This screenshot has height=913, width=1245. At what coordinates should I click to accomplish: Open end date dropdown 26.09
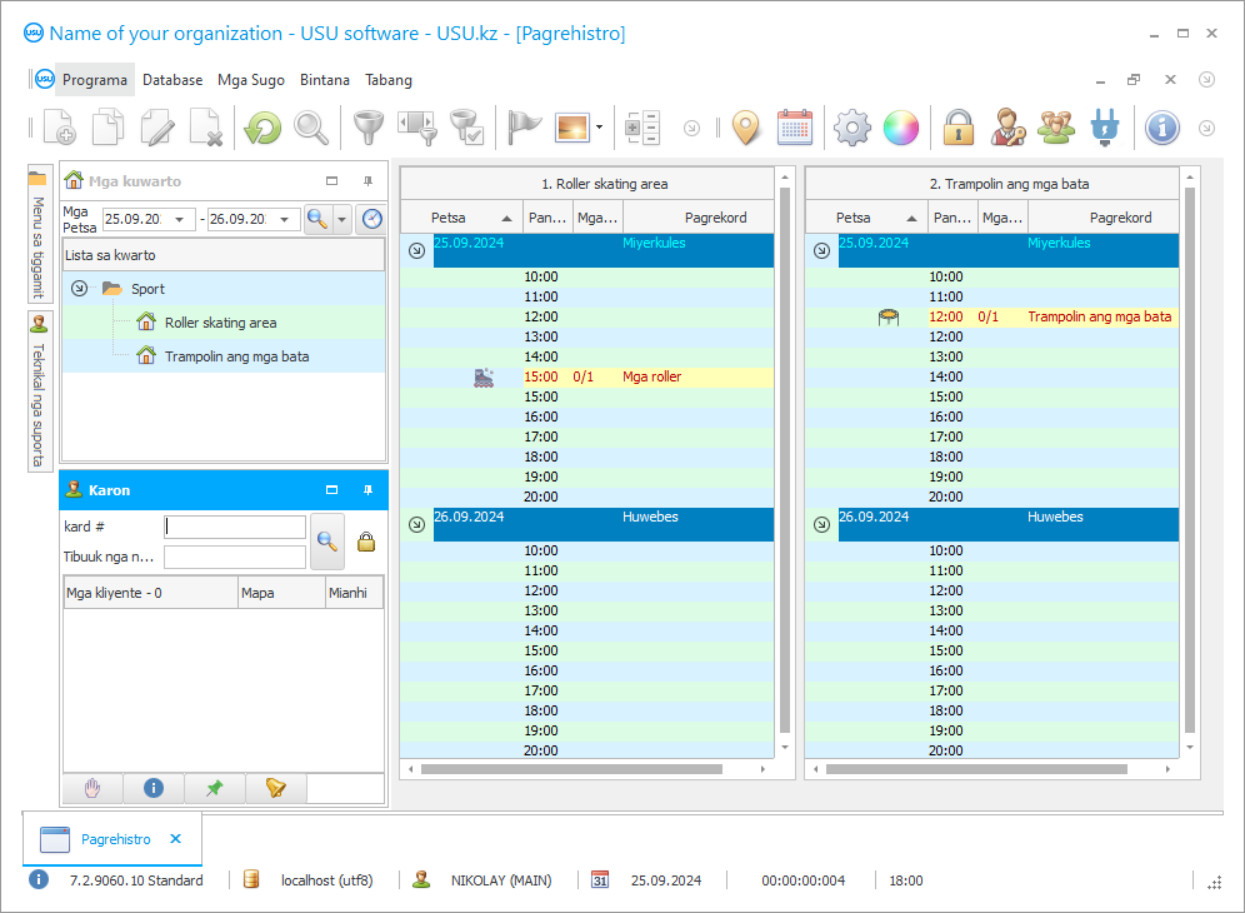point(286,219)
